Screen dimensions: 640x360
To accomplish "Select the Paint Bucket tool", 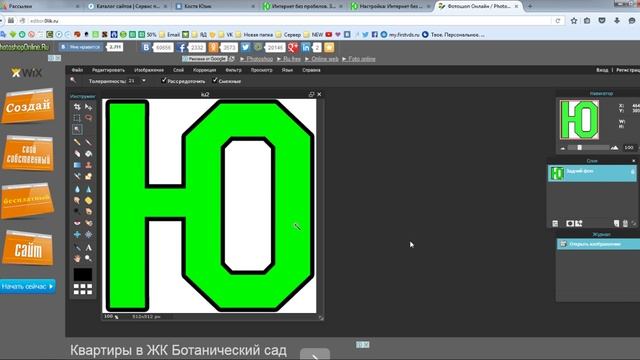I will pyautogui.click(x=88, y=153).
